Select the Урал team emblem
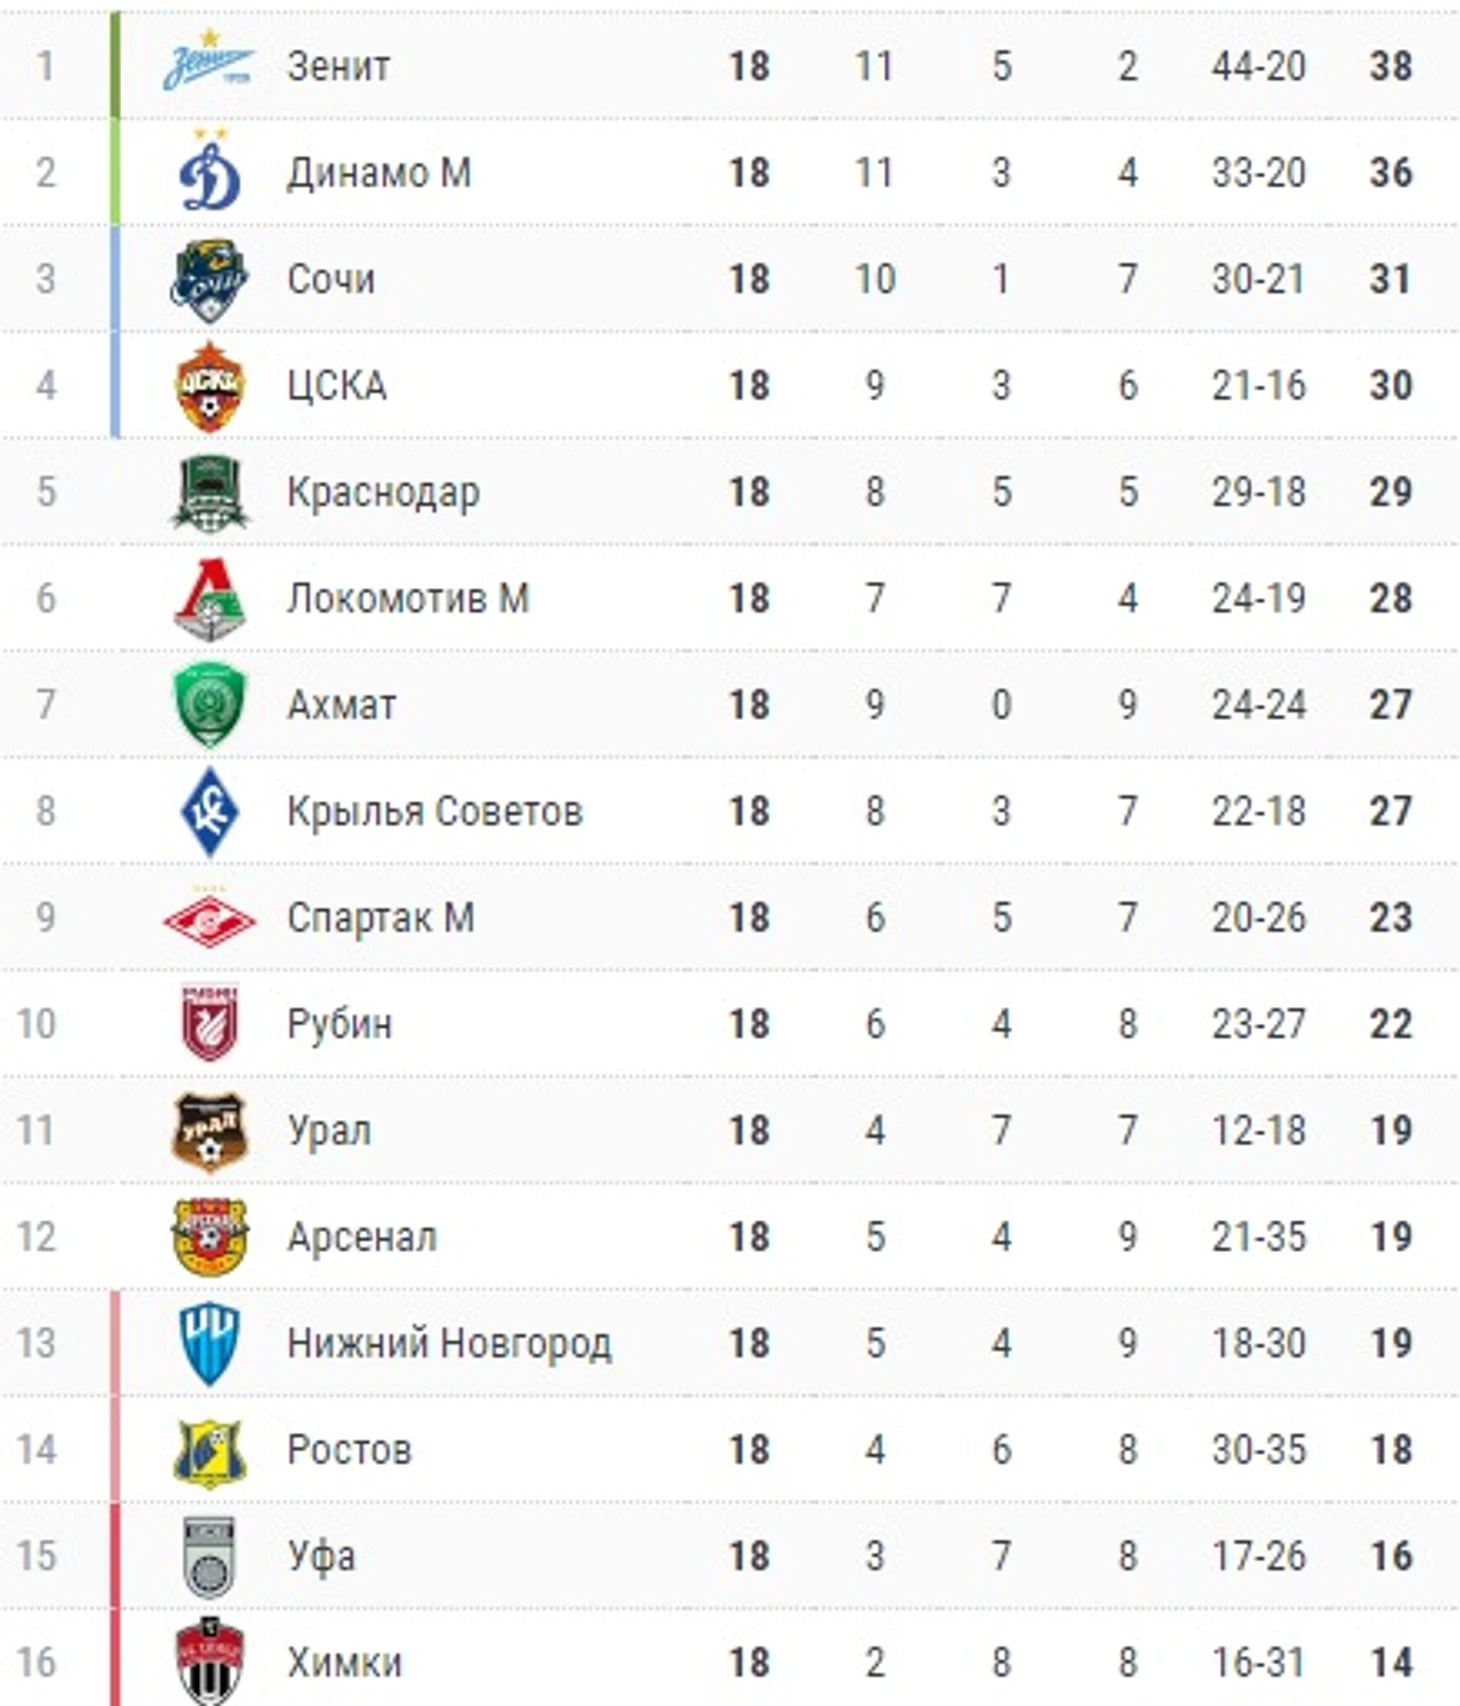The image size is (1460, 1706). click(209, 1131)
